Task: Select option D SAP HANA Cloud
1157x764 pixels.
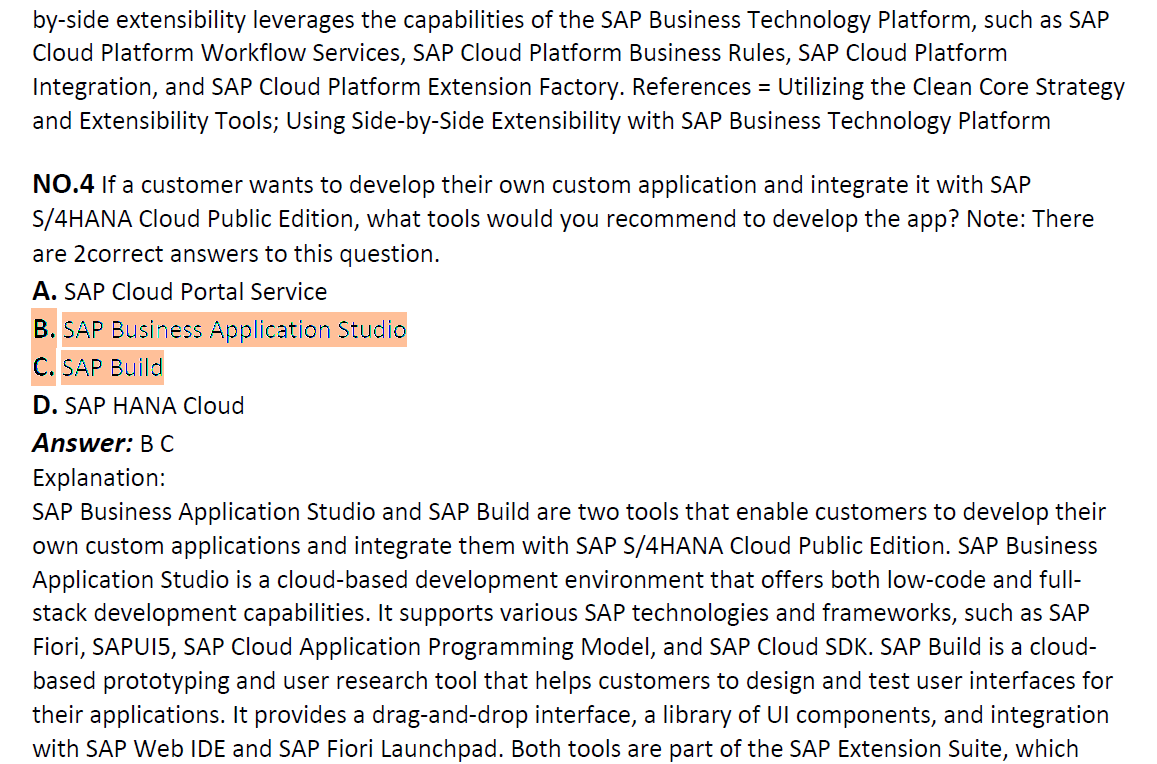Action: coord(138,405)
